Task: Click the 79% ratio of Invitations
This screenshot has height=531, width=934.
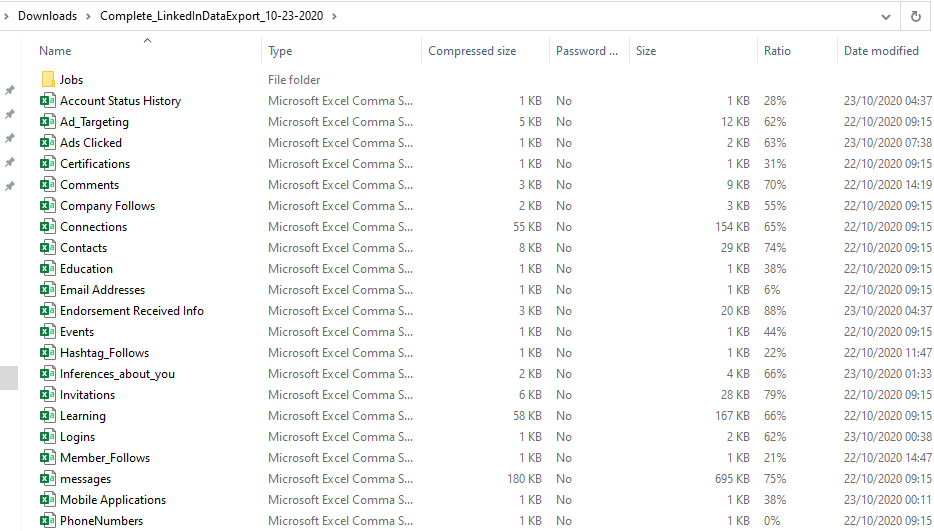Action: click(775, 395)
